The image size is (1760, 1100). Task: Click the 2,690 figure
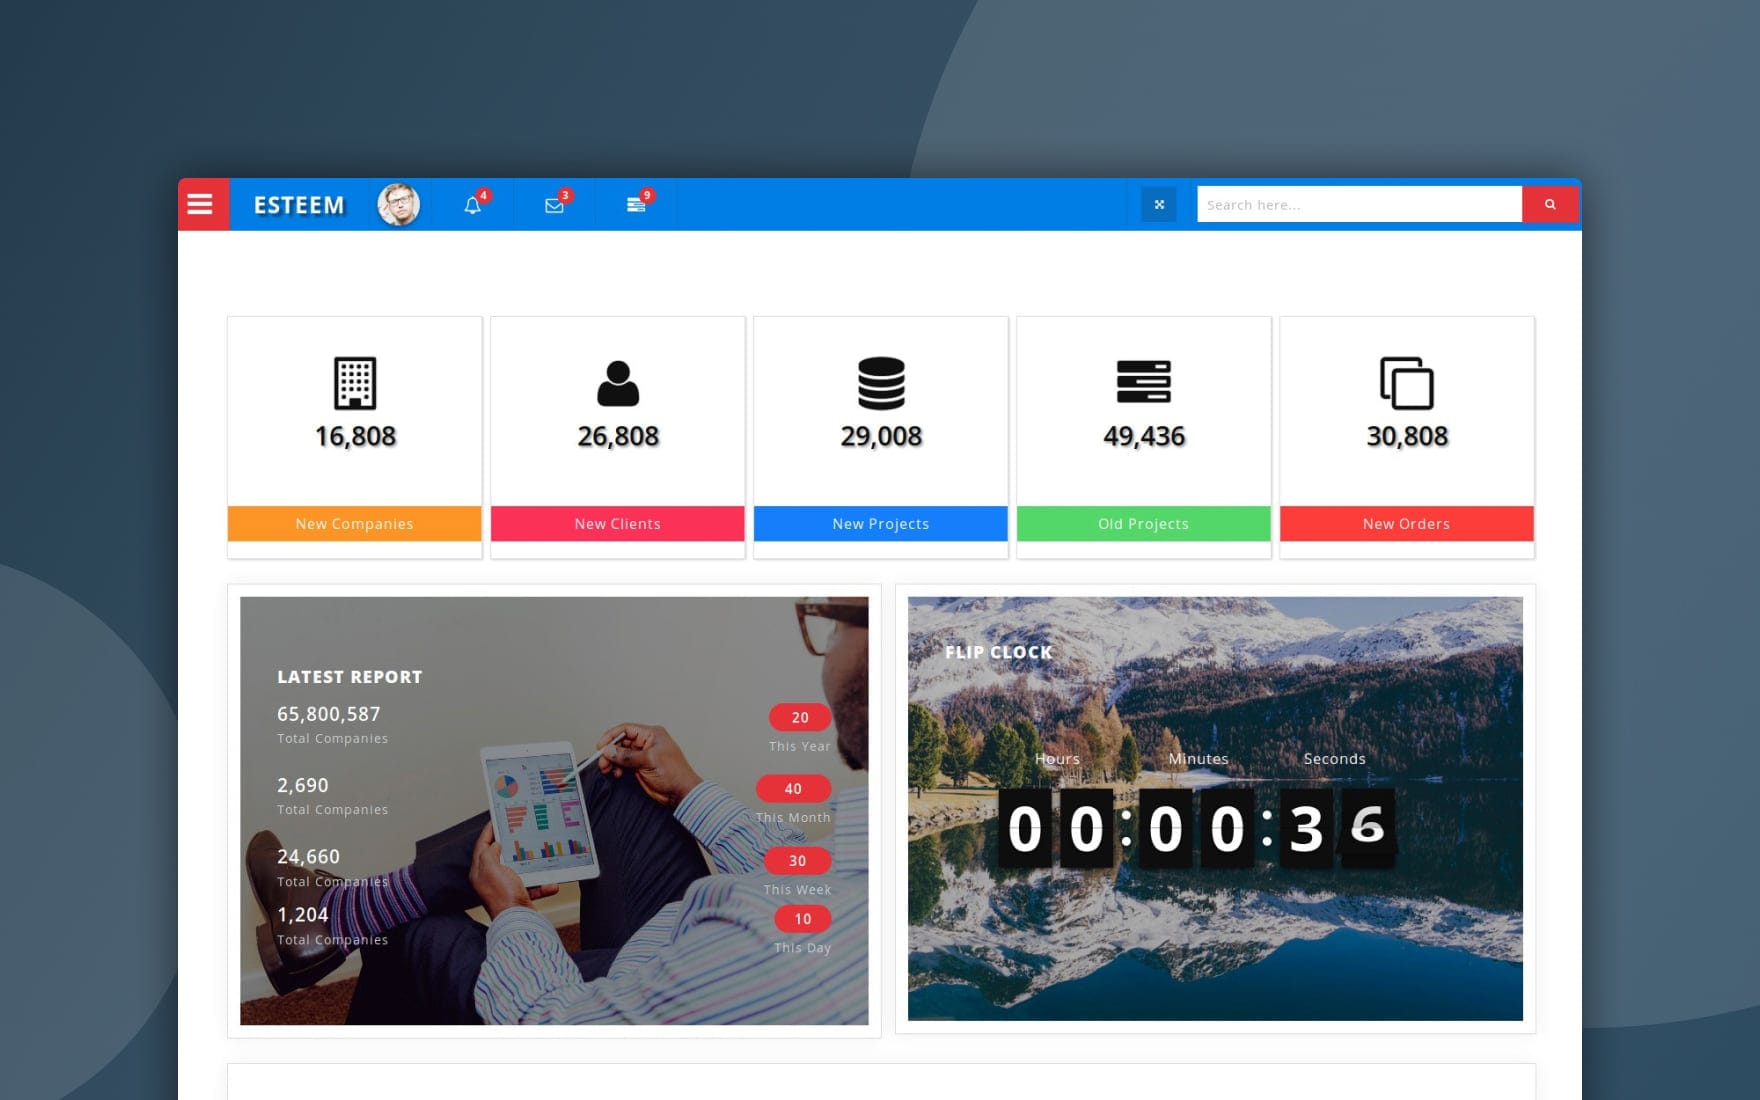(303, 785)
